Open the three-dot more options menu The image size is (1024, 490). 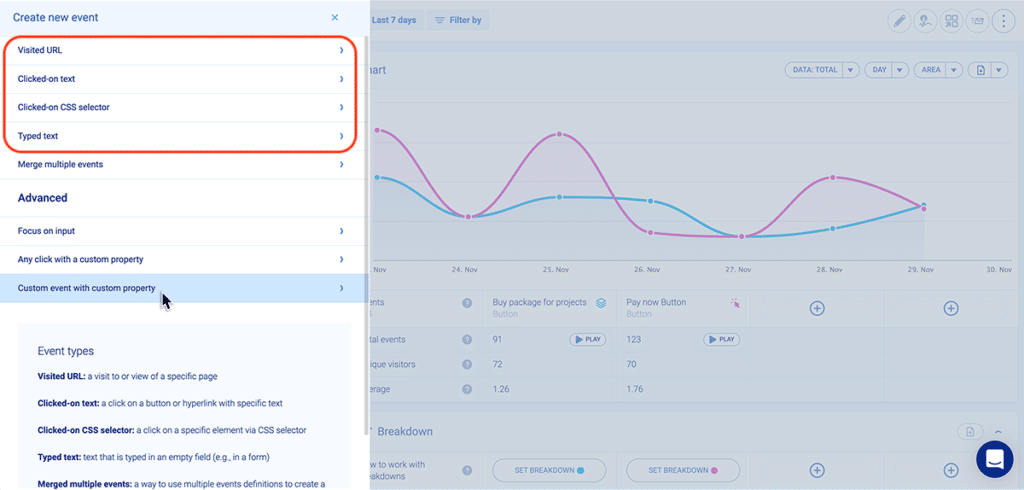[x=1001, y=21]
